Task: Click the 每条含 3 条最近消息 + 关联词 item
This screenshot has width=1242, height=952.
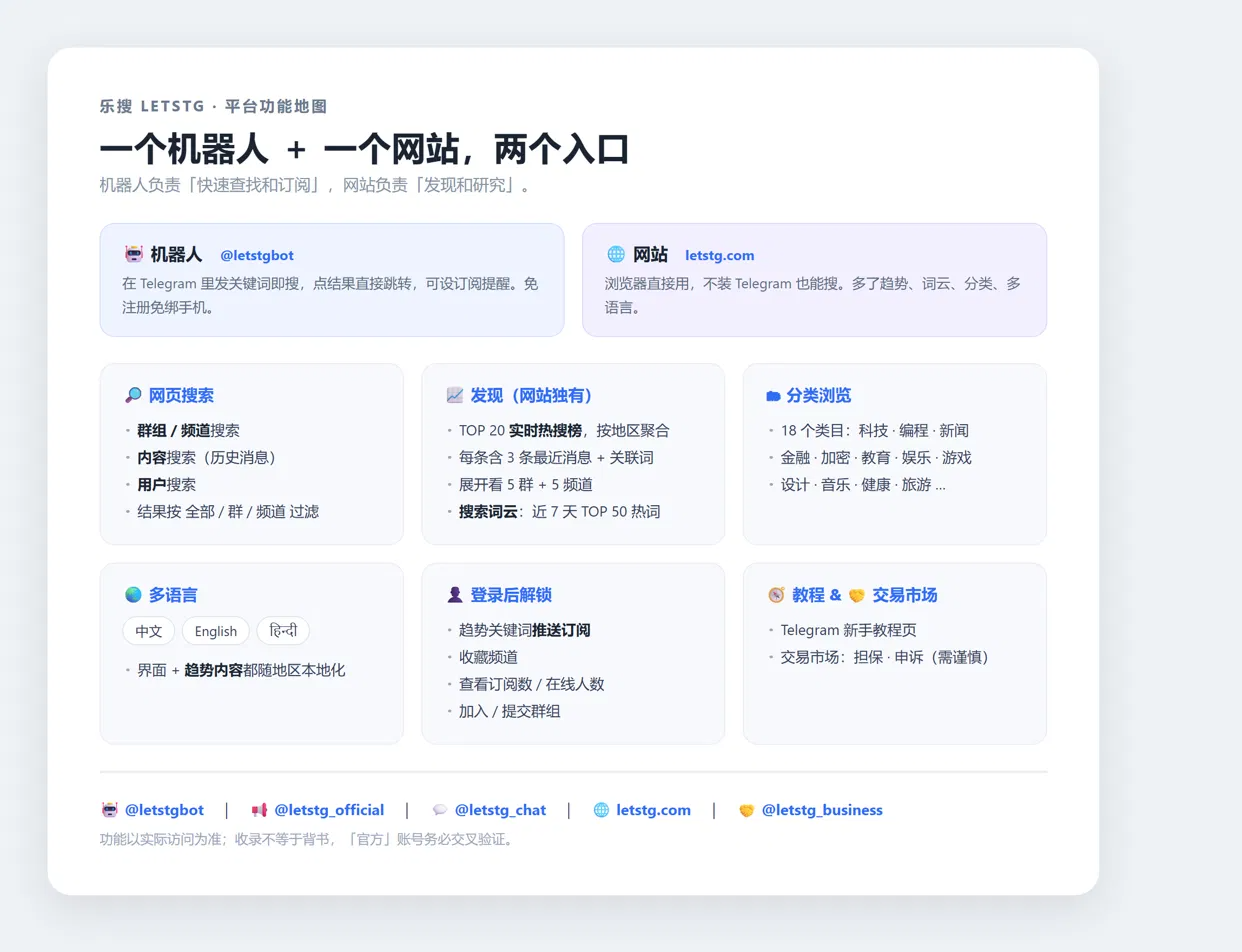Action: [x=556, y=457]
